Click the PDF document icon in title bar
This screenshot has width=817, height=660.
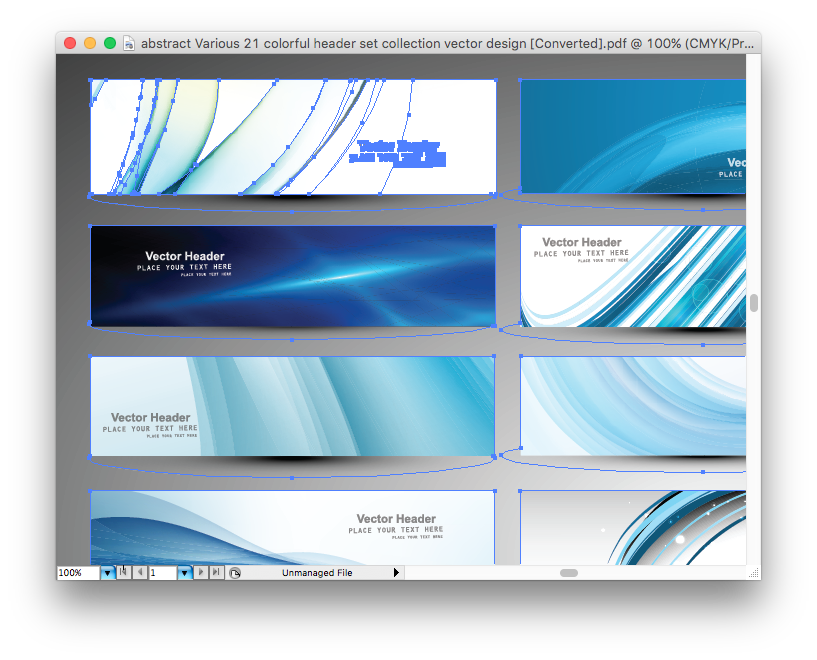point(129,43)
